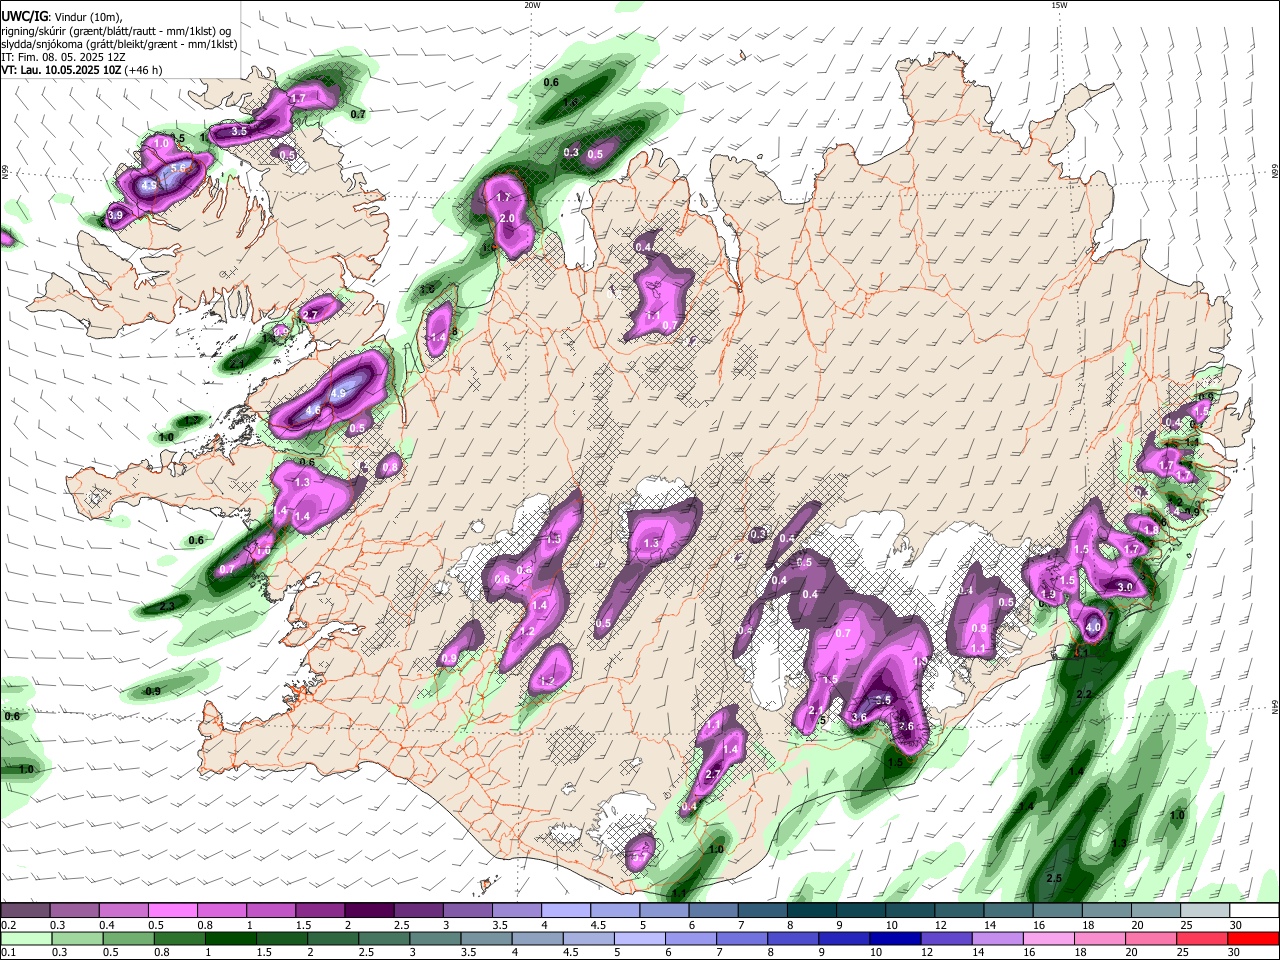Click the darkest green bottom-row swatch at 1

pyautogui.click(x=230, y=938)
